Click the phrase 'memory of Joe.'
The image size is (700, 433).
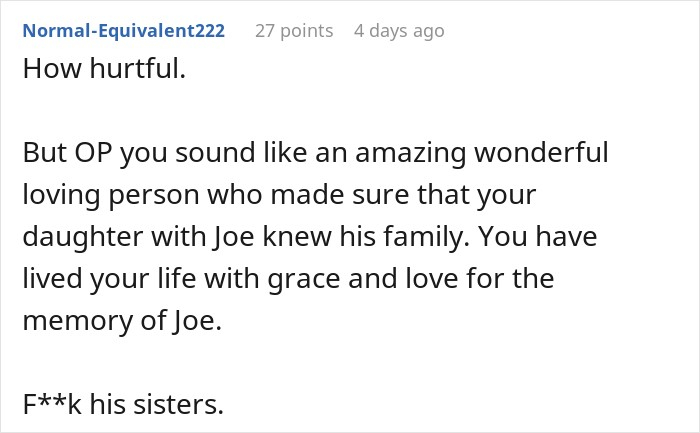(122, 321)
